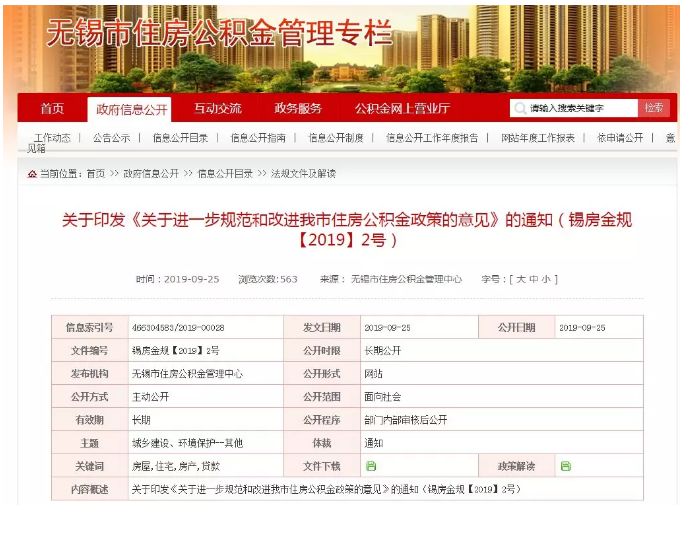
Task: Open 公告公示 submenu link
Action: point(112,138)
